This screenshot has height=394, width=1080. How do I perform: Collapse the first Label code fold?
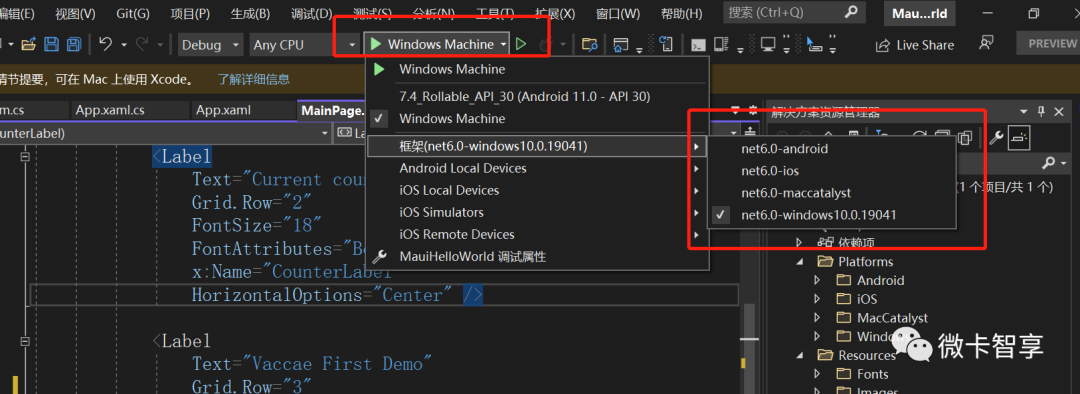click(x=26, y=157)
